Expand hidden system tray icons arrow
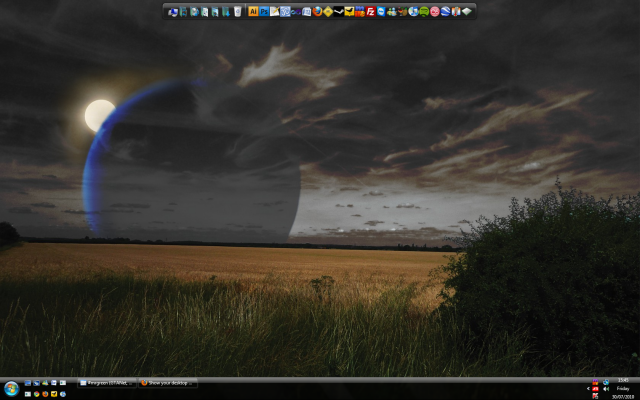640x400 pixels. click(588, 389)
